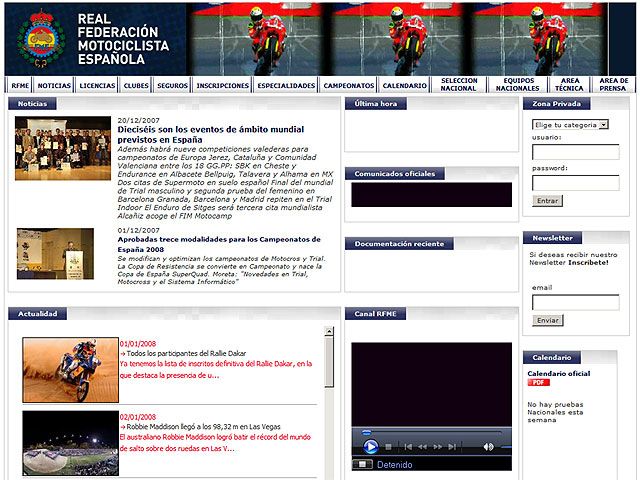The height and width of the screenshot is (480, 640).
Task: Open Todos los participantes del Rallie Dakar
Action: click(186, 353)
